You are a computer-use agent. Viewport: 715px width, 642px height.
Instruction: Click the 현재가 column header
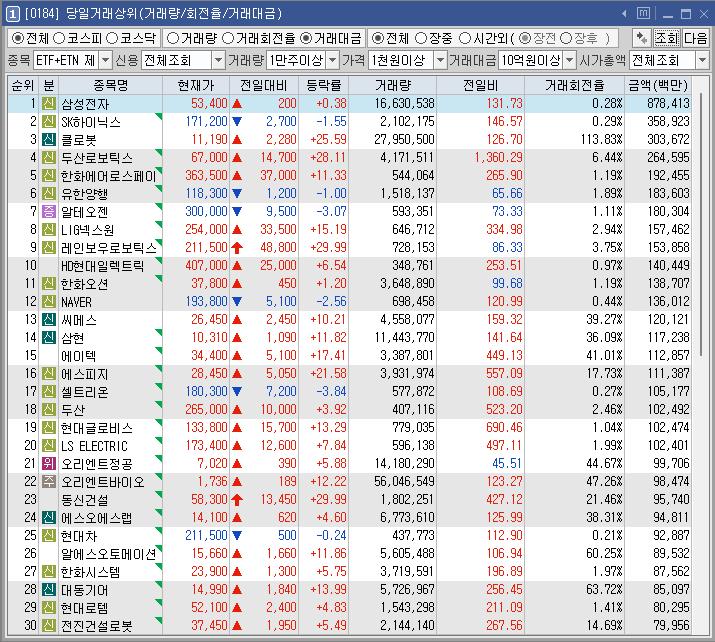click(x=196, y=85)
